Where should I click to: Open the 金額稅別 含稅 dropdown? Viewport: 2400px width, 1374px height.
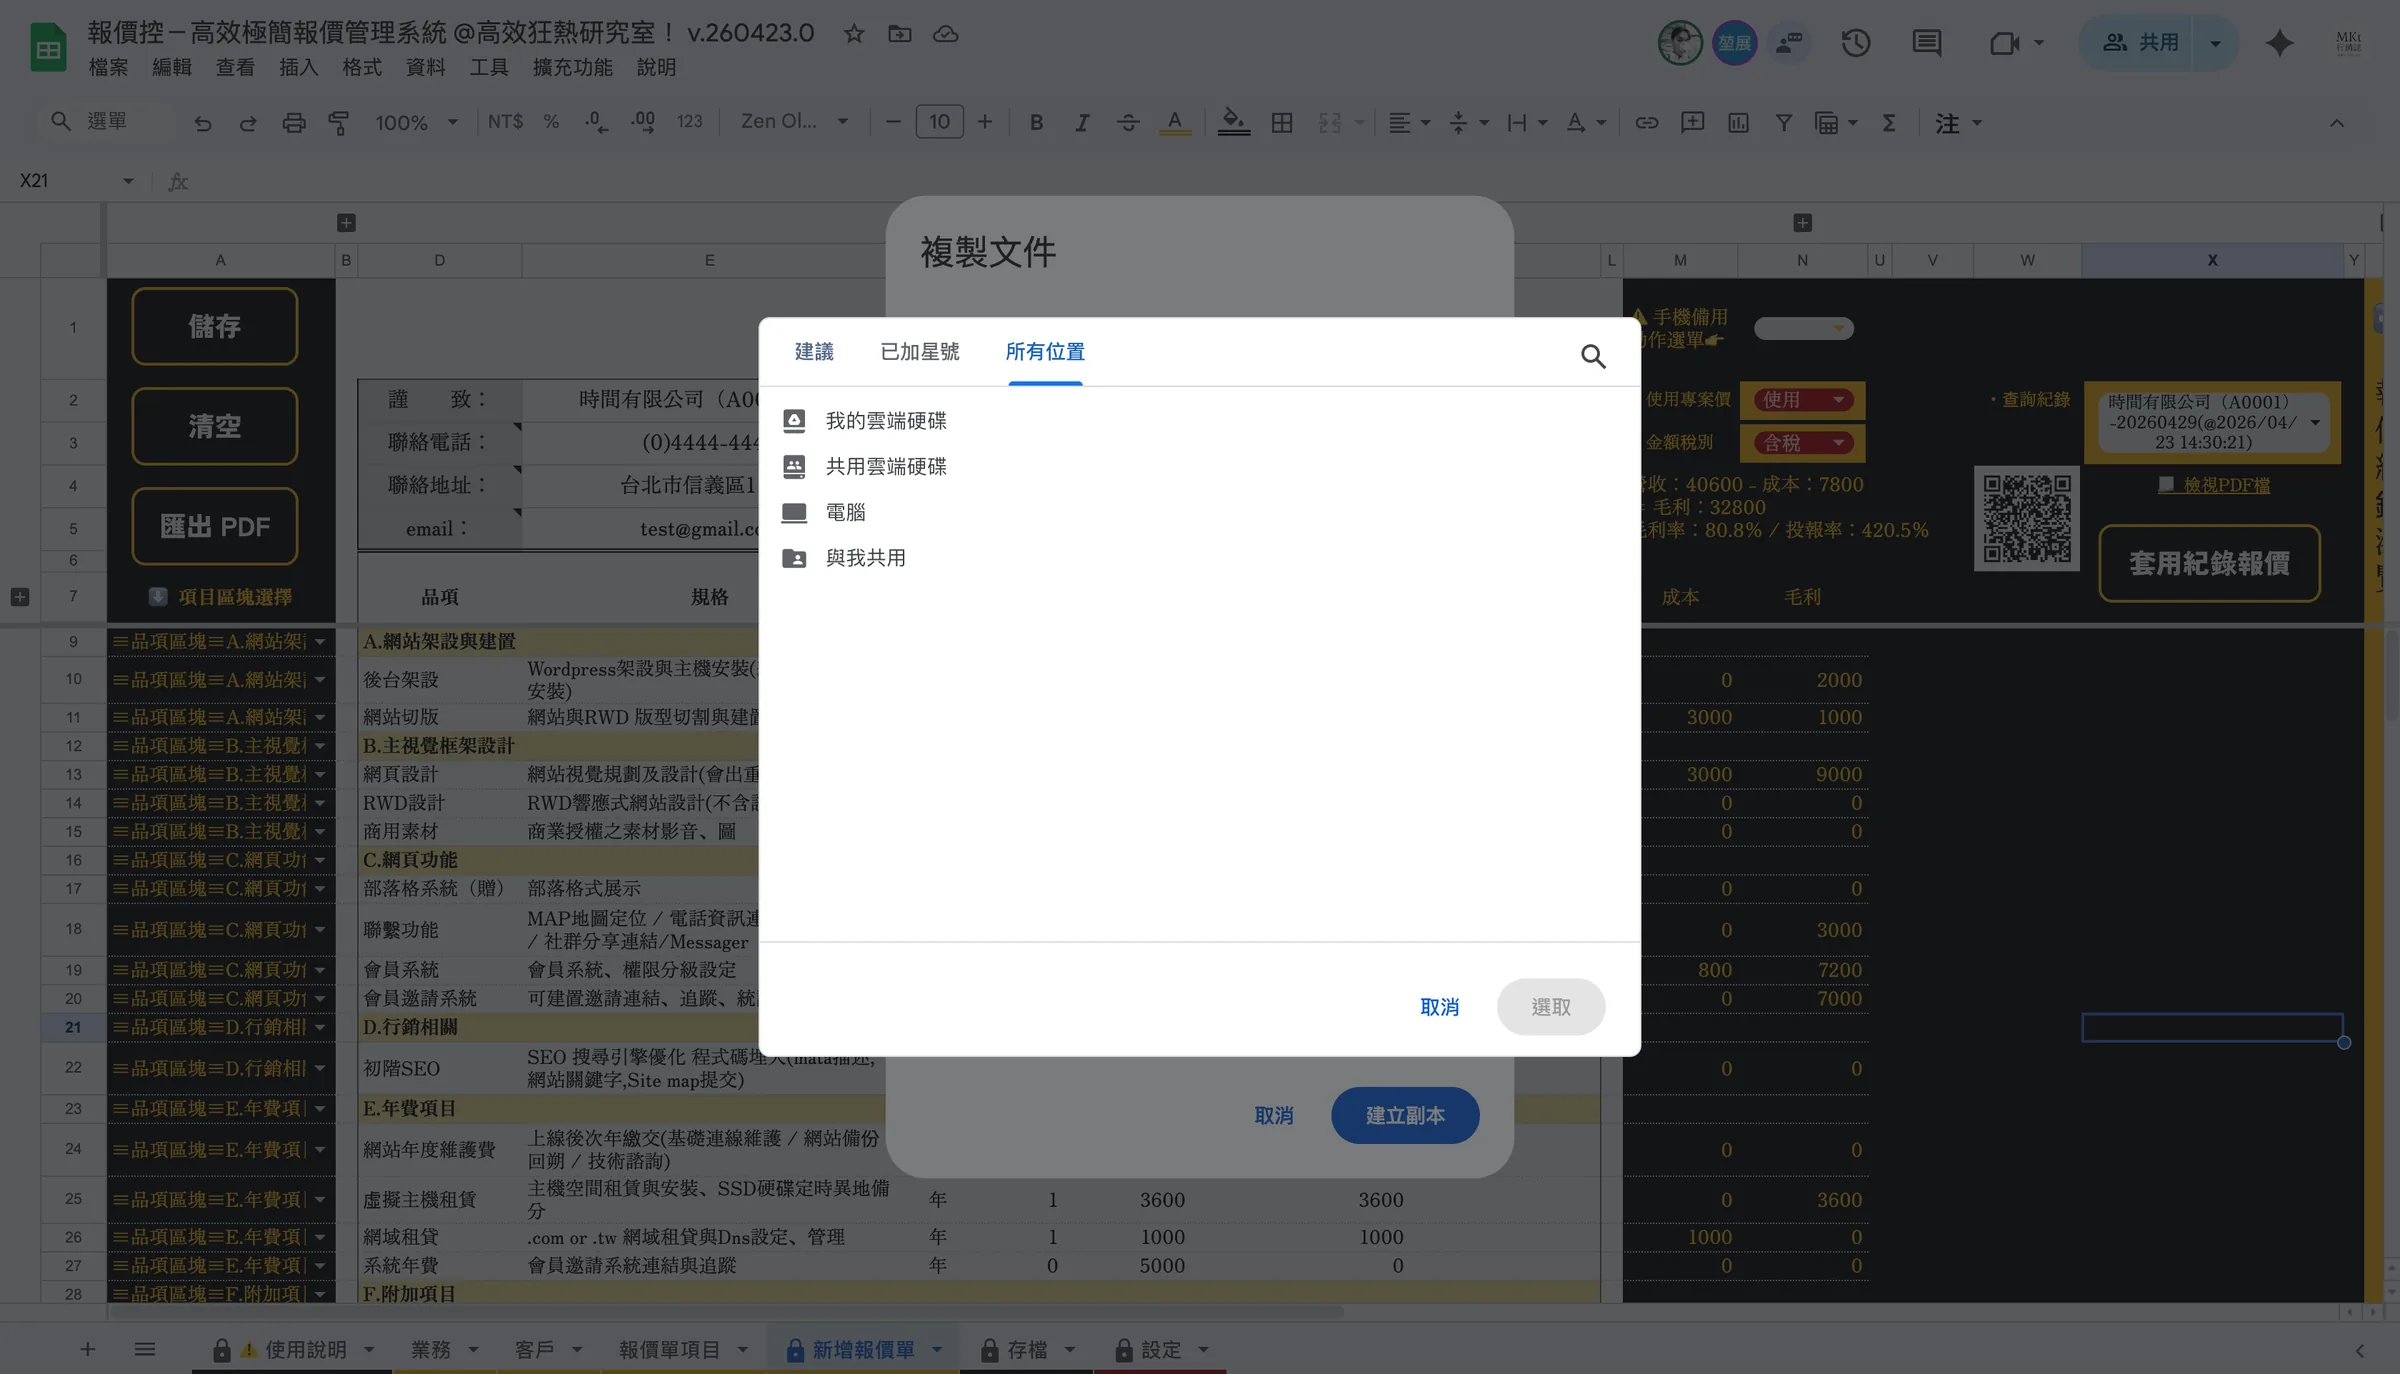click(1802, 442)
